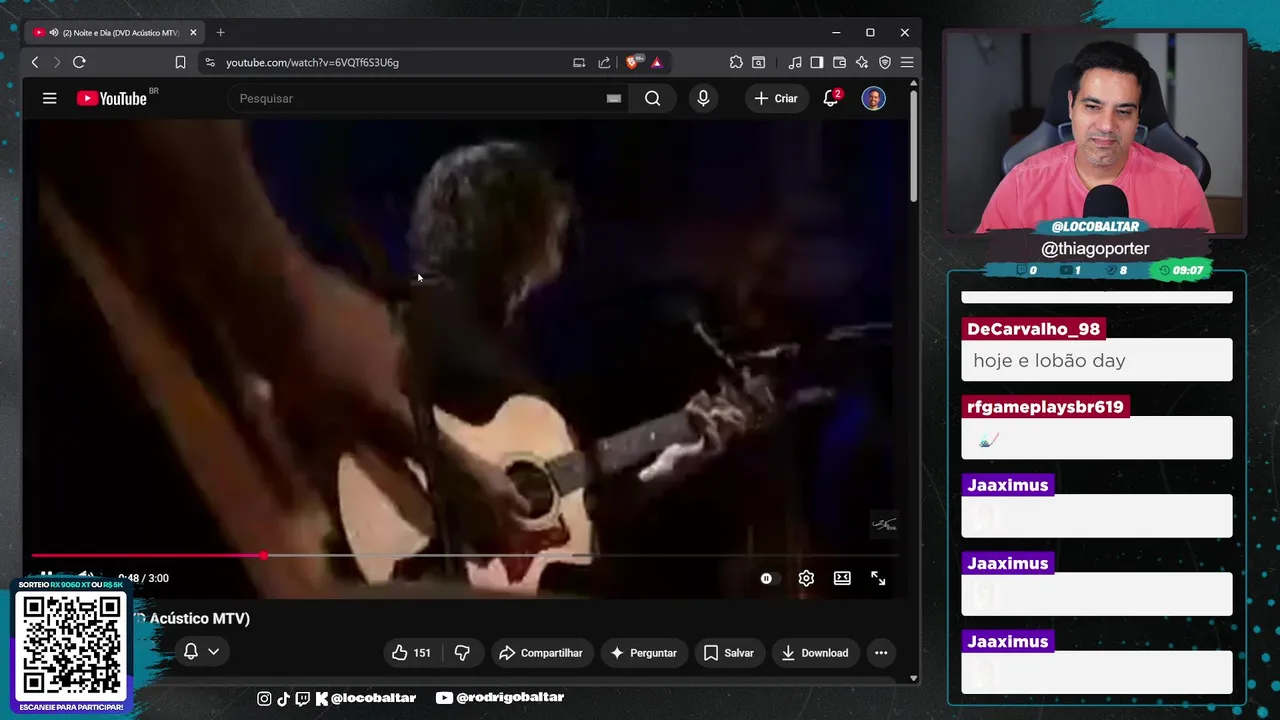The height and width of the screenshot is (720, 1280).
Task: Click the Perguntar button
Action: click(643, 653)
